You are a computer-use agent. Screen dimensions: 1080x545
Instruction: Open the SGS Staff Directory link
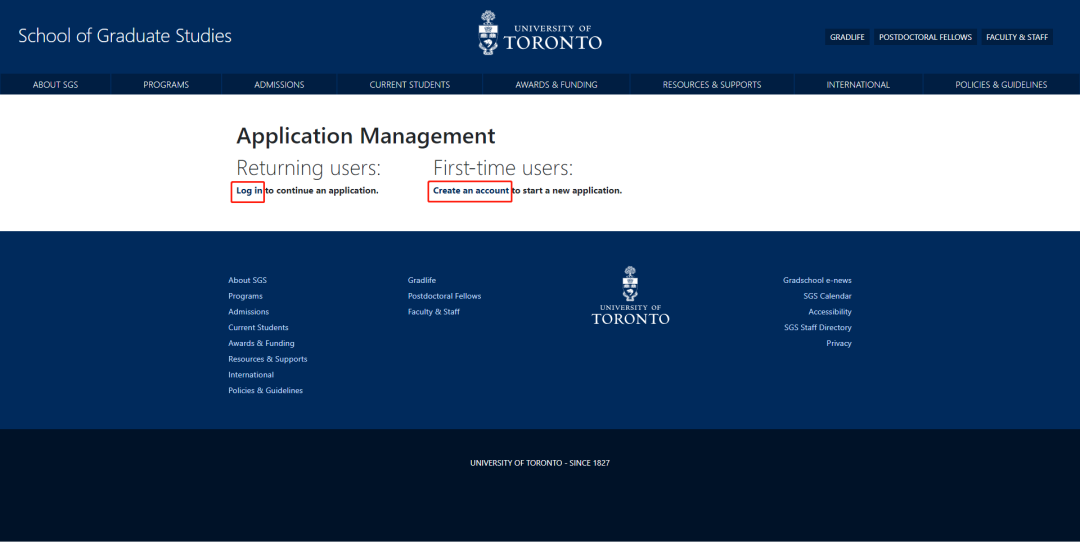point(818,328)
